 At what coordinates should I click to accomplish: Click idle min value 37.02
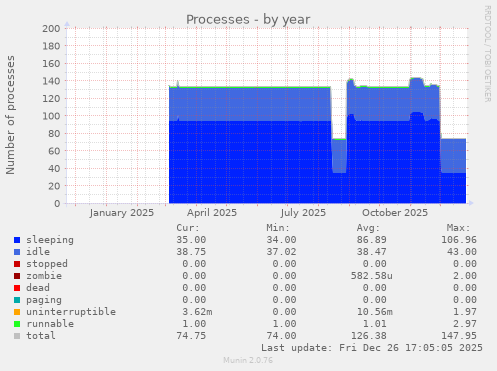coord(281,252)
